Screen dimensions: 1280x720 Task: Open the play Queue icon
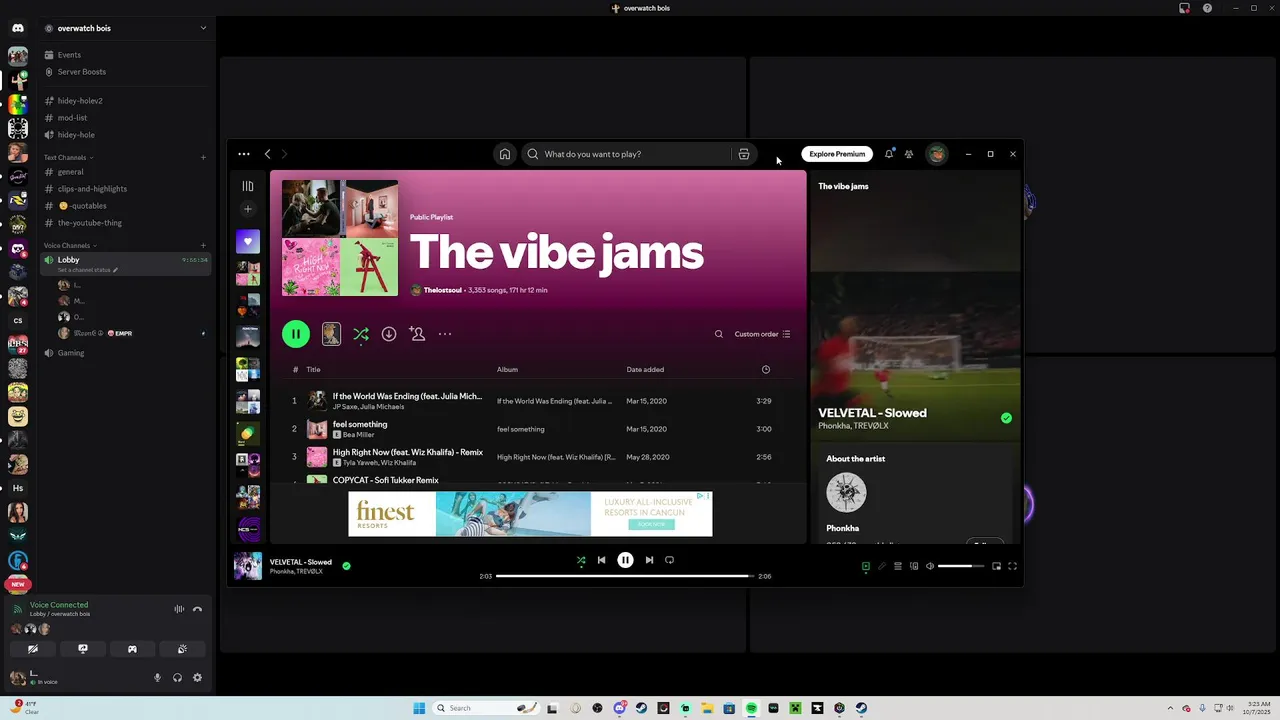[898, 566]
